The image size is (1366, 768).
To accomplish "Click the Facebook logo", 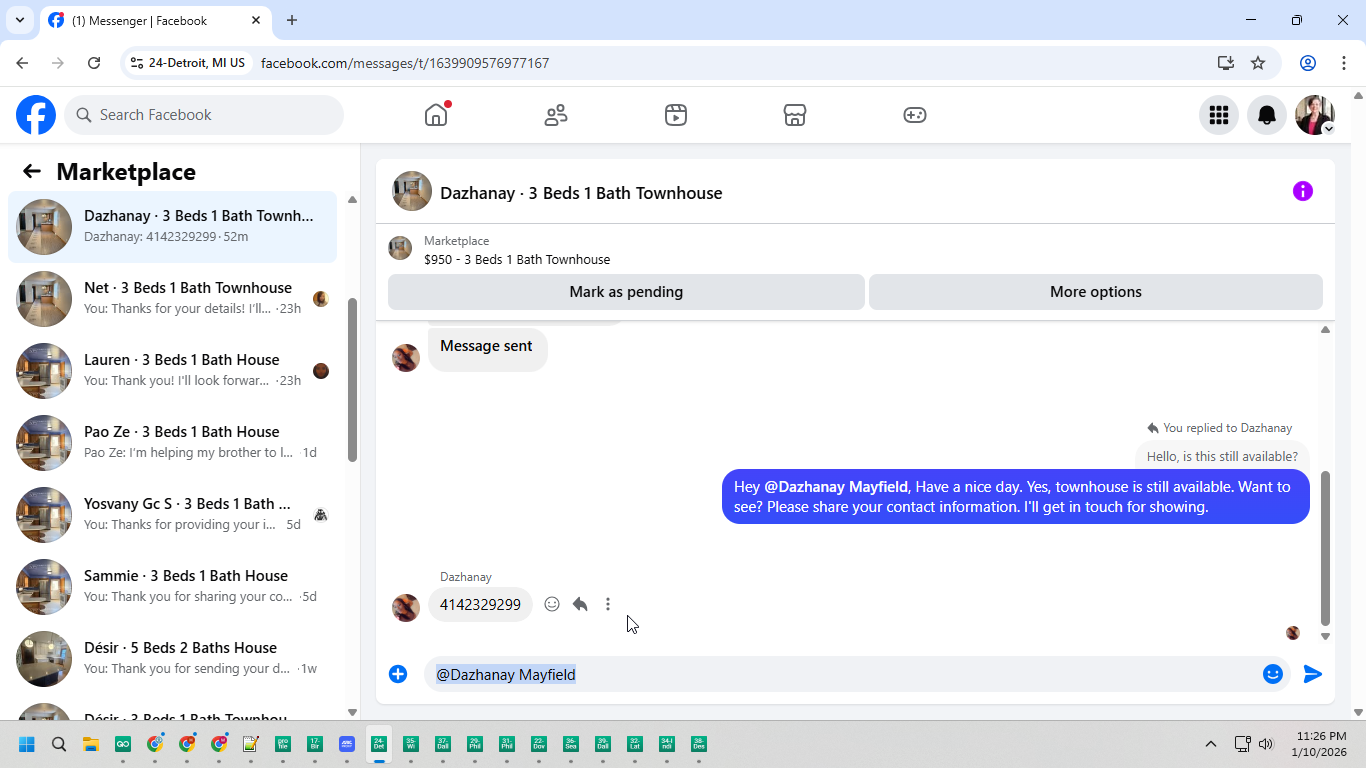I will coord(36,115).
